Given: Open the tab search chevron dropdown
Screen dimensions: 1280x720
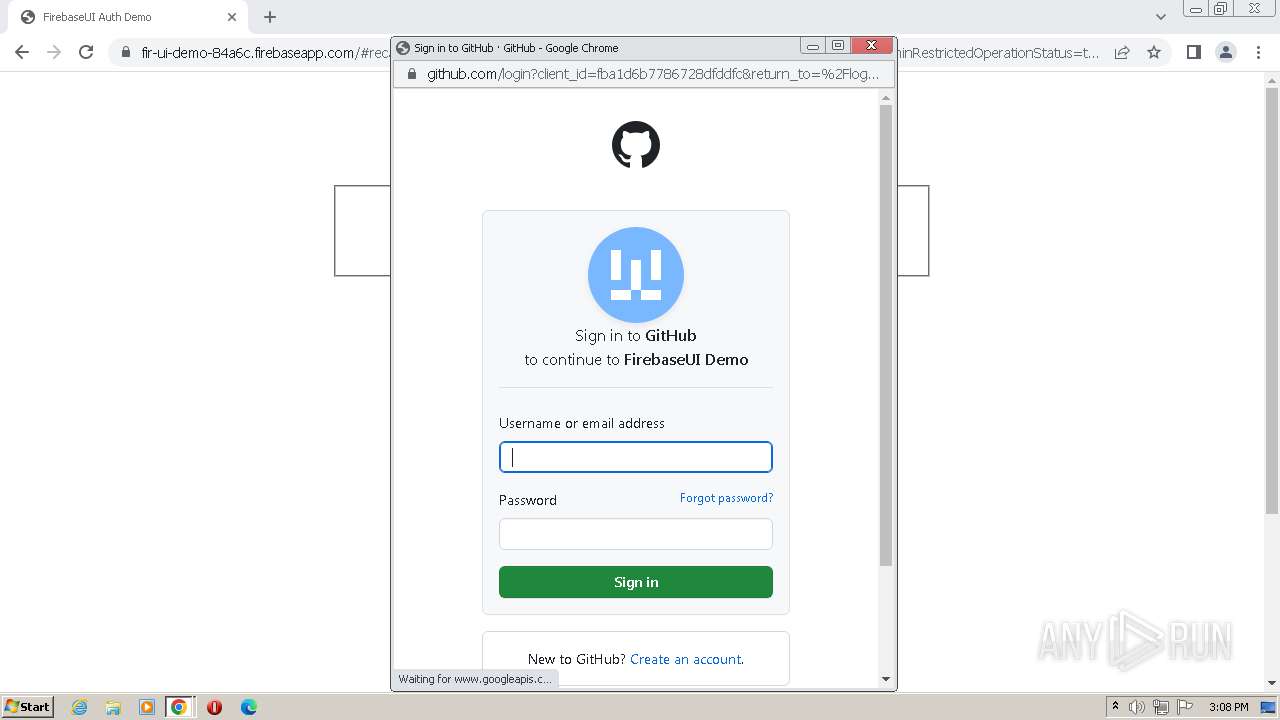Looking at the screenshot, I should (x=1161, y=17).
